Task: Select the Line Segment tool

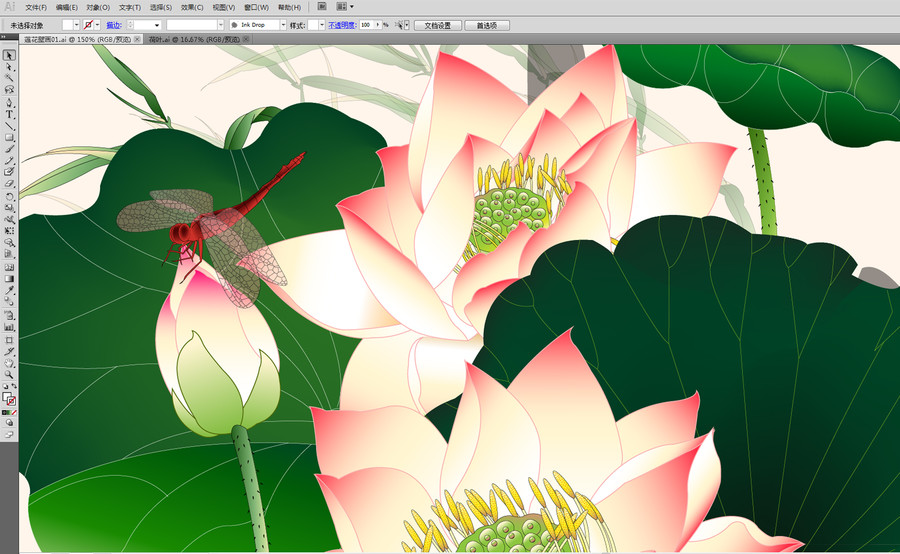Action: (9, 126)
